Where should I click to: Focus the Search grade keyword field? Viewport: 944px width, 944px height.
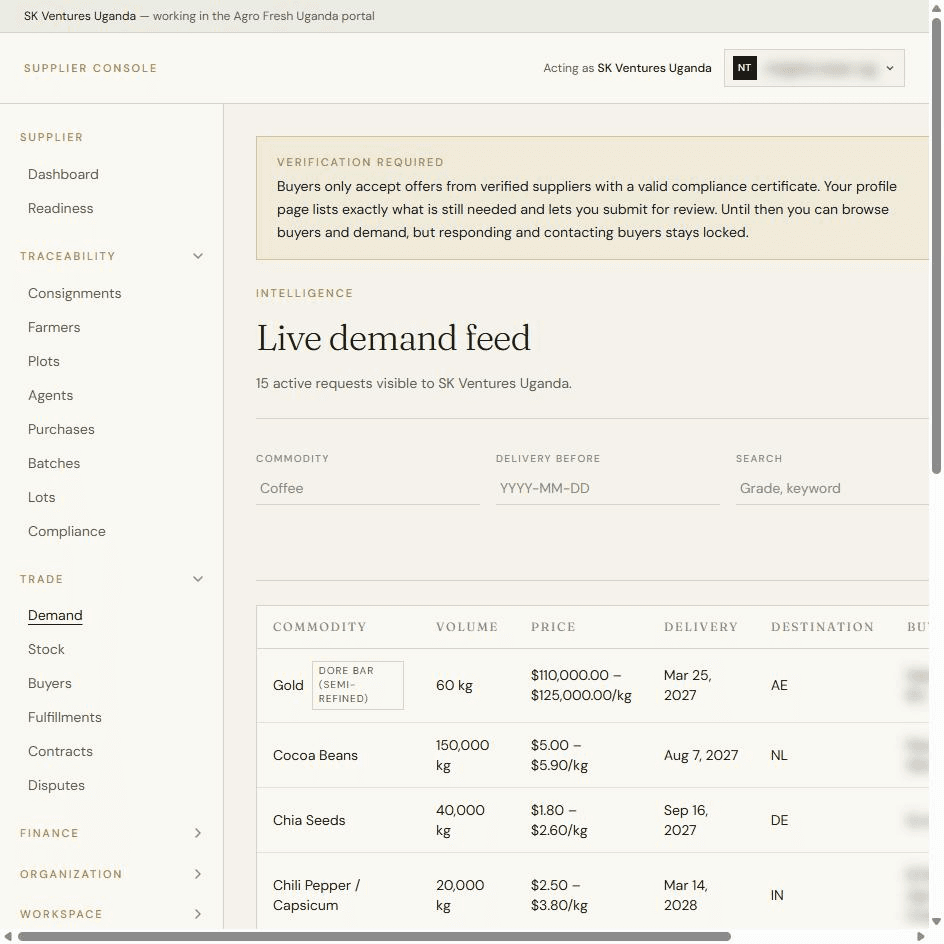[x=833, y=488]
